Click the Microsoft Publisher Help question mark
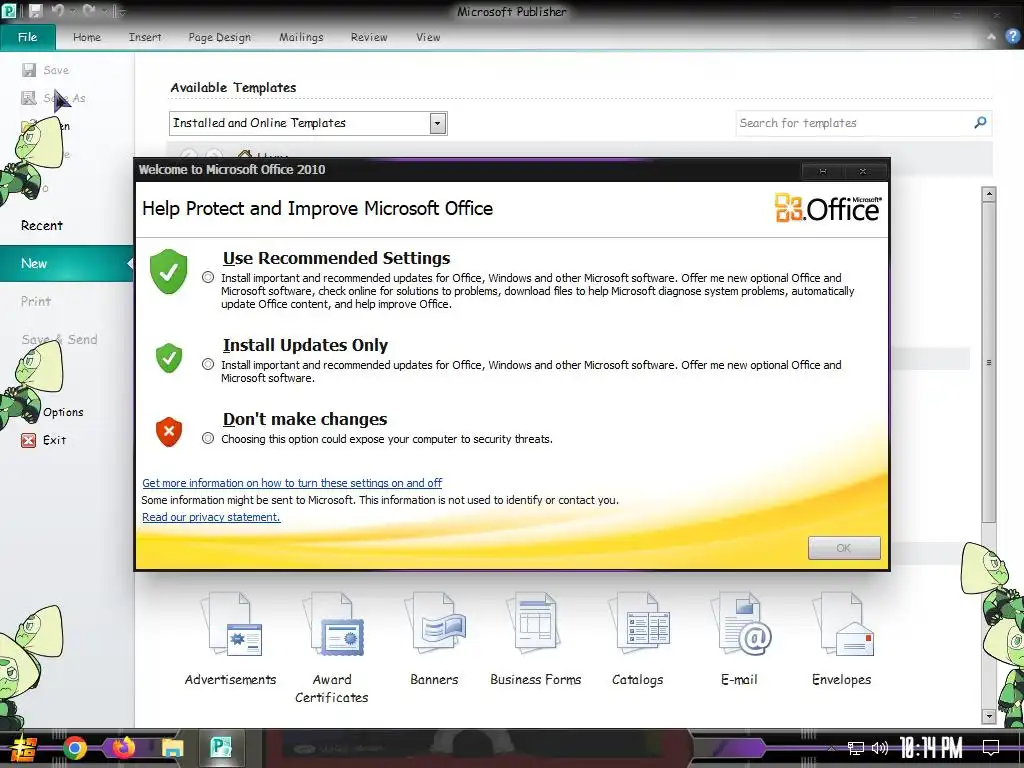The width and height of the screenshot is (1024, 768). point(1012,37)
